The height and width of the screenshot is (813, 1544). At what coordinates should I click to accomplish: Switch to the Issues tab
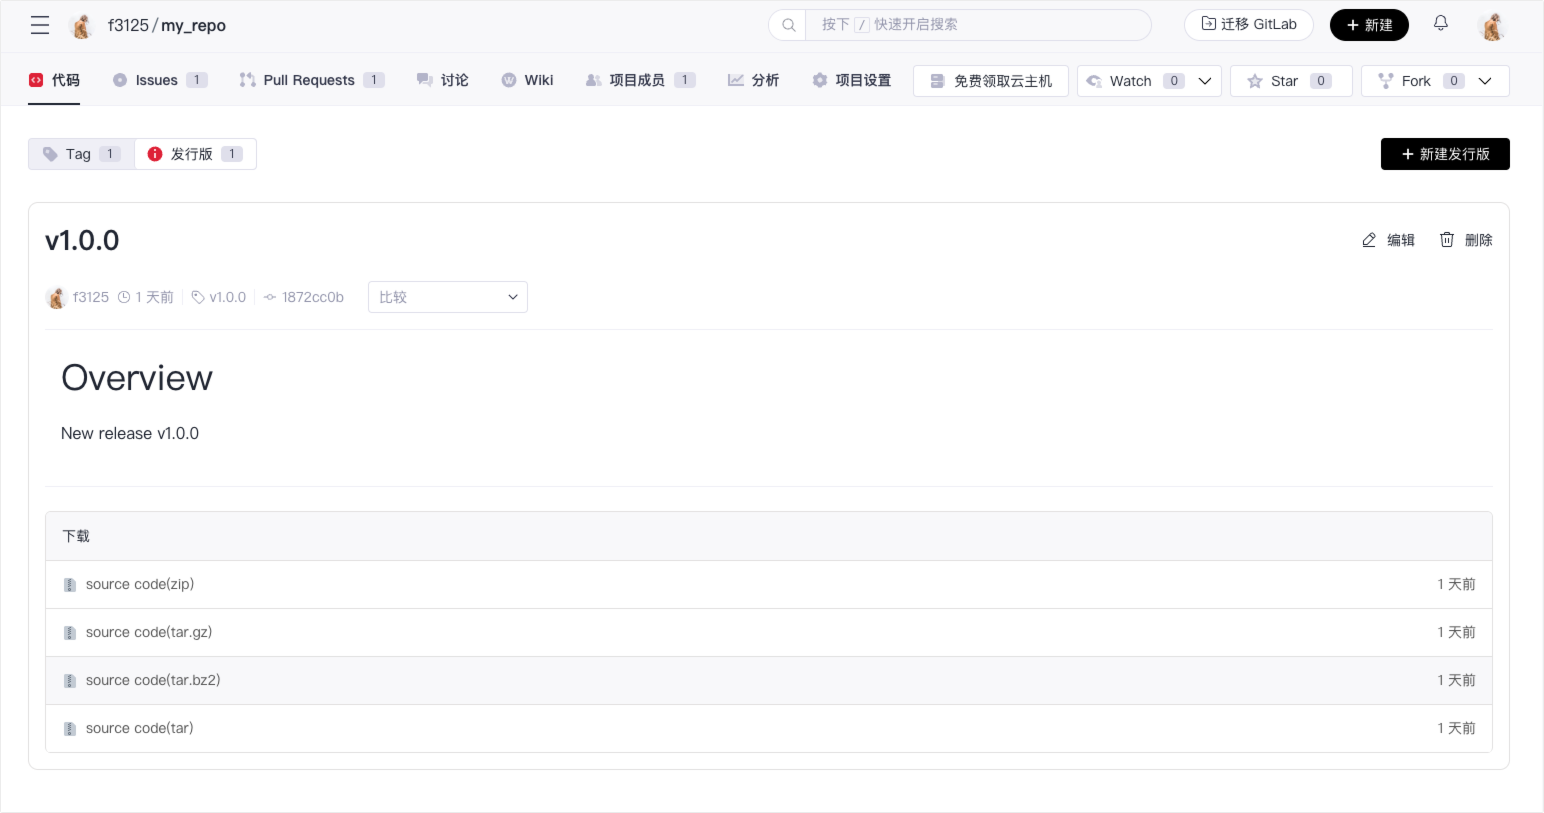(157, 80)
